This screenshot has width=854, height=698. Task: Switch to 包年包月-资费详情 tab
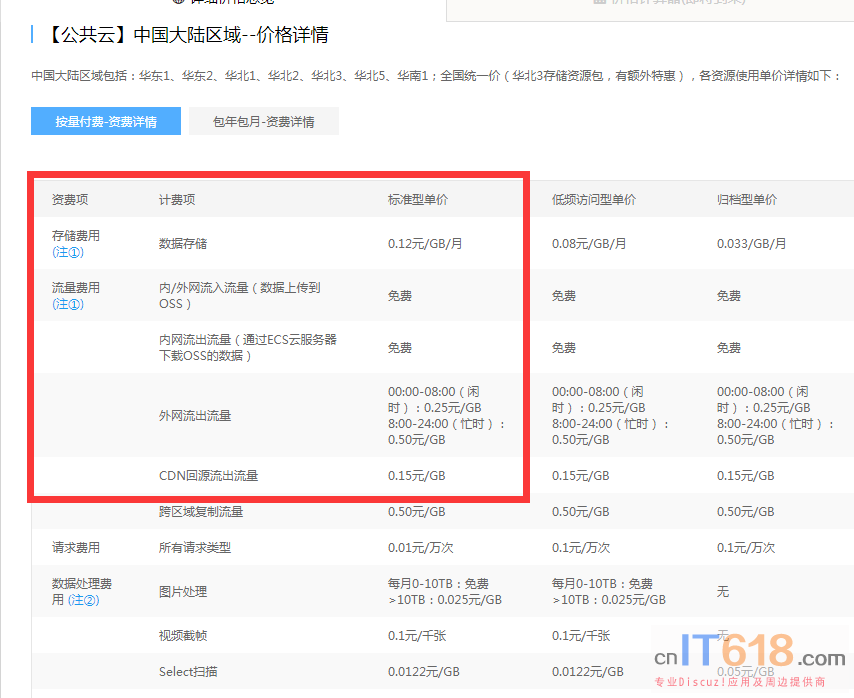click(263, 121)
